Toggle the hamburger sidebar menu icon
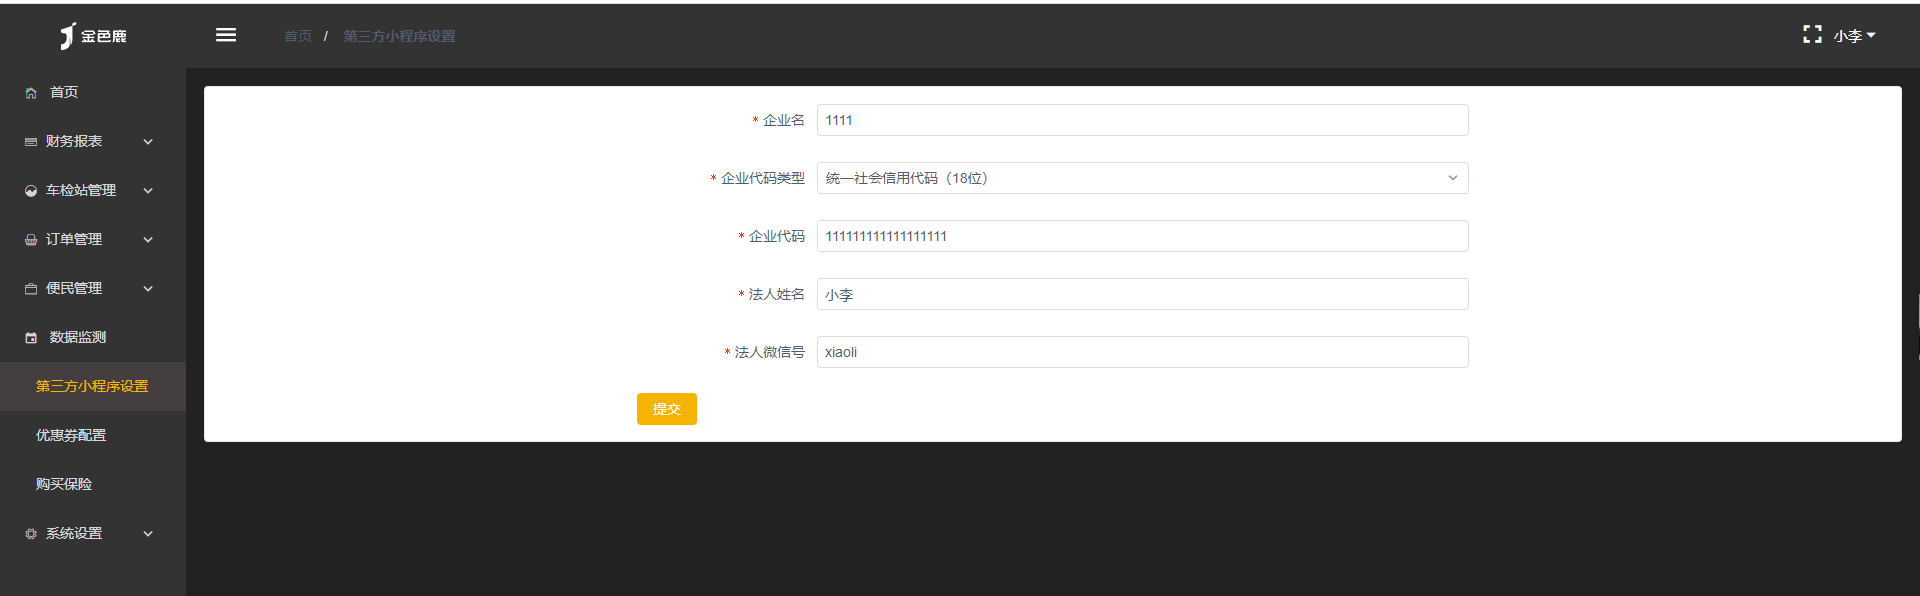1920x596 pixels. click(226, 35)
